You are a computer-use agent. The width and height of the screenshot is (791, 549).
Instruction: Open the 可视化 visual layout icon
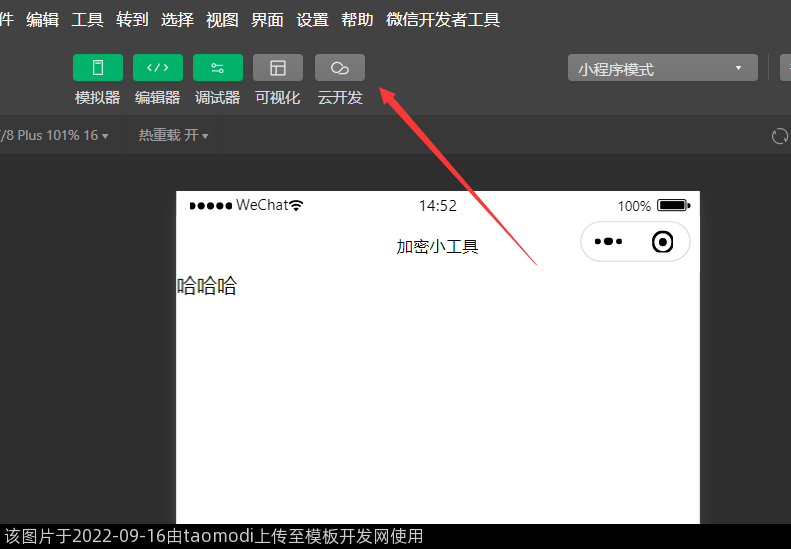tap(278, 68)
